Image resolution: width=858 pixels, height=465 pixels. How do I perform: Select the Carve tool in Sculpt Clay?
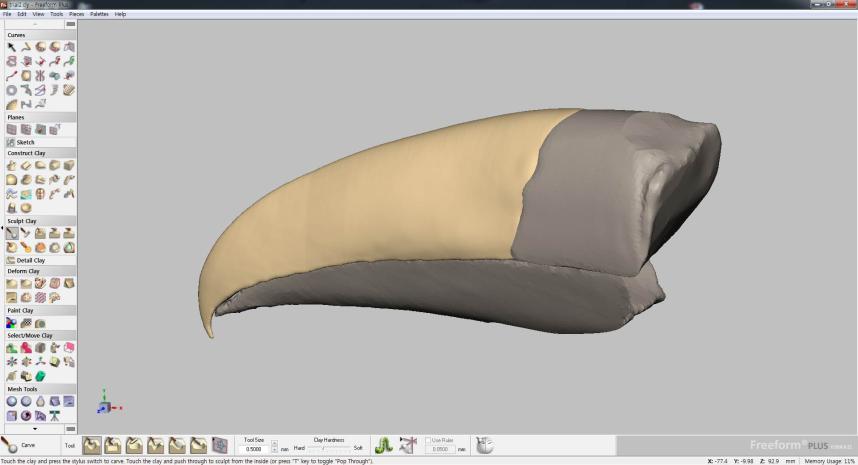point(12,233)
